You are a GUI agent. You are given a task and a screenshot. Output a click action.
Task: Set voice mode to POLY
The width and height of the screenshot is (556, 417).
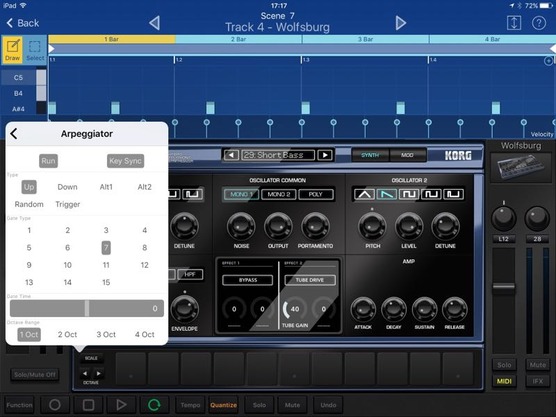tap(316, 194)
